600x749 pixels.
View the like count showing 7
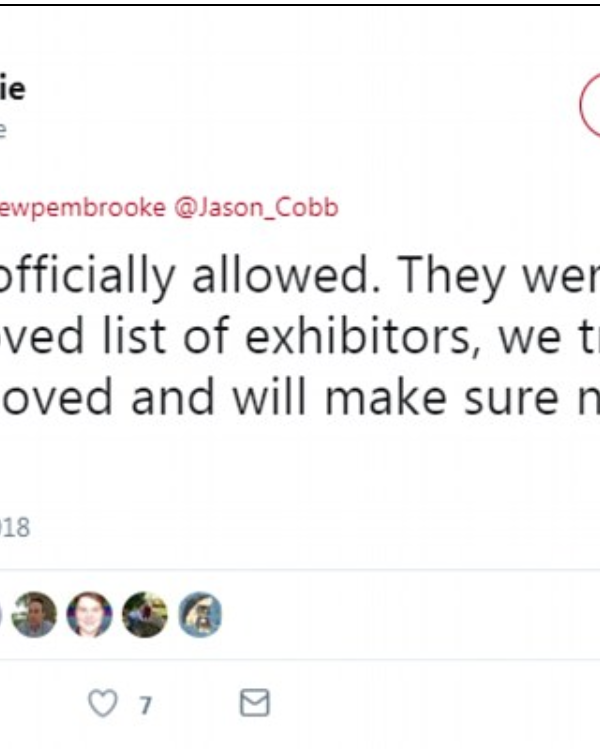point(145,705)
